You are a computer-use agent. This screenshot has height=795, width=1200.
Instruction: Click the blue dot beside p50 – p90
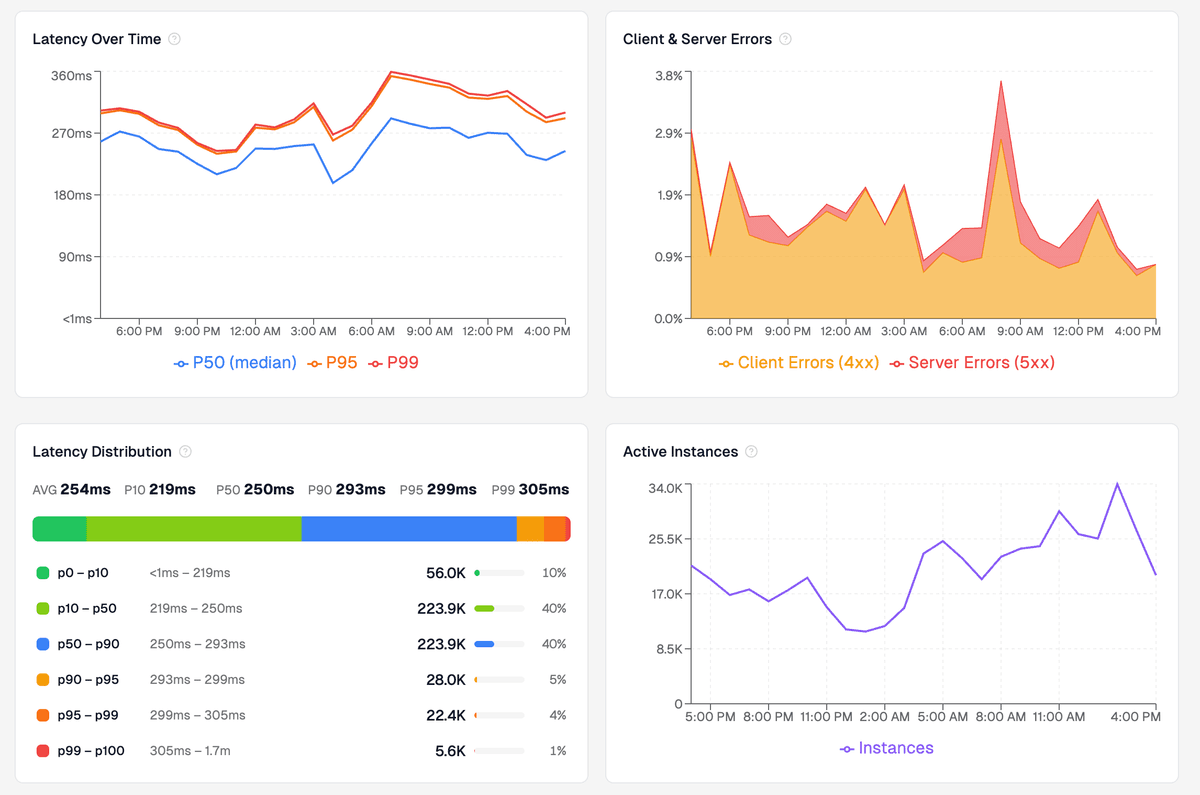(40, 644)
